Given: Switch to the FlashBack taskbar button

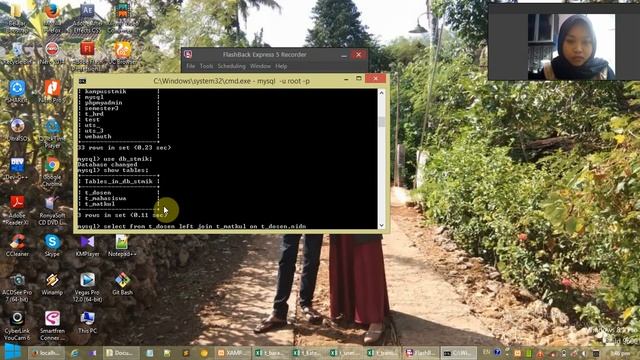Looking at the screenshot, I should click(421, 353).
